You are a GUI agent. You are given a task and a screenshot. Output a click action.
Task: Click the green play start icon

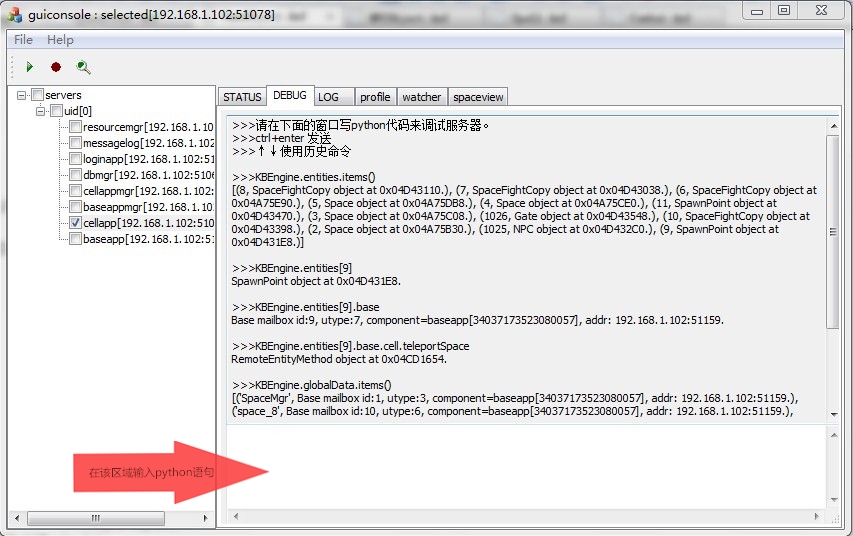pos(30,67)
